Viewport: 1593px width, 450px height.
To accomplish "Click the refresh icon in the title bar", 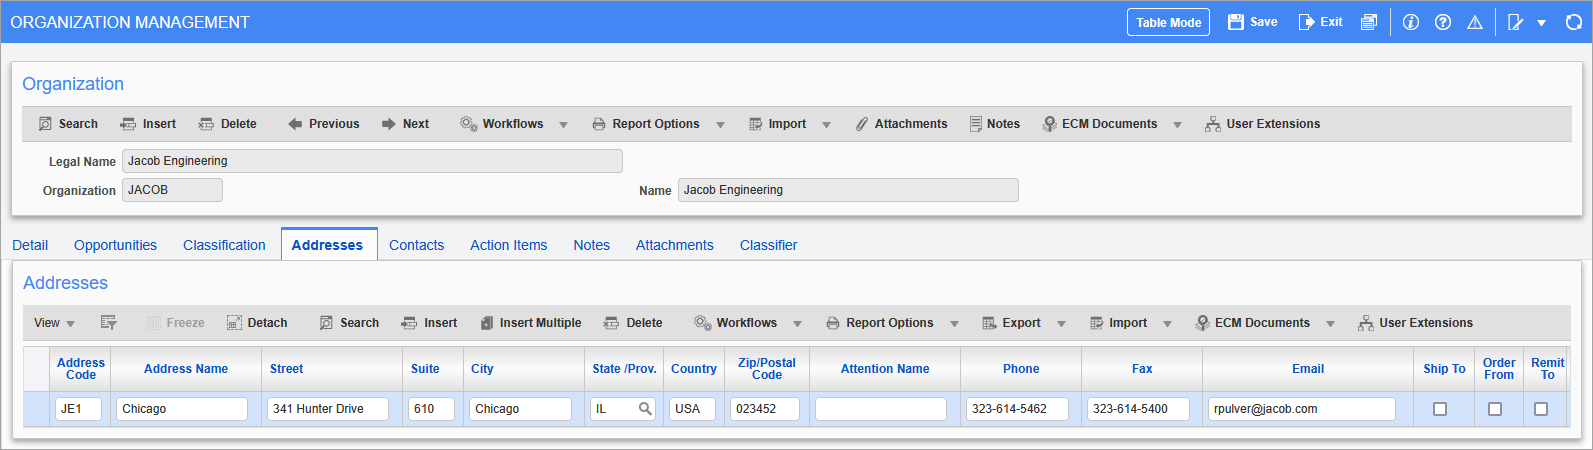I will coord(1573,22).
